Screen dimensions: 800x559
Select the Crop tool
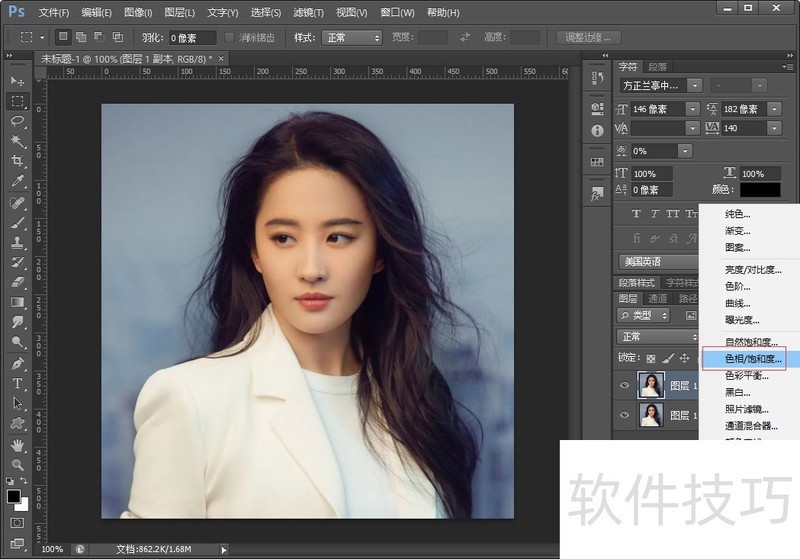pos(17,161)
